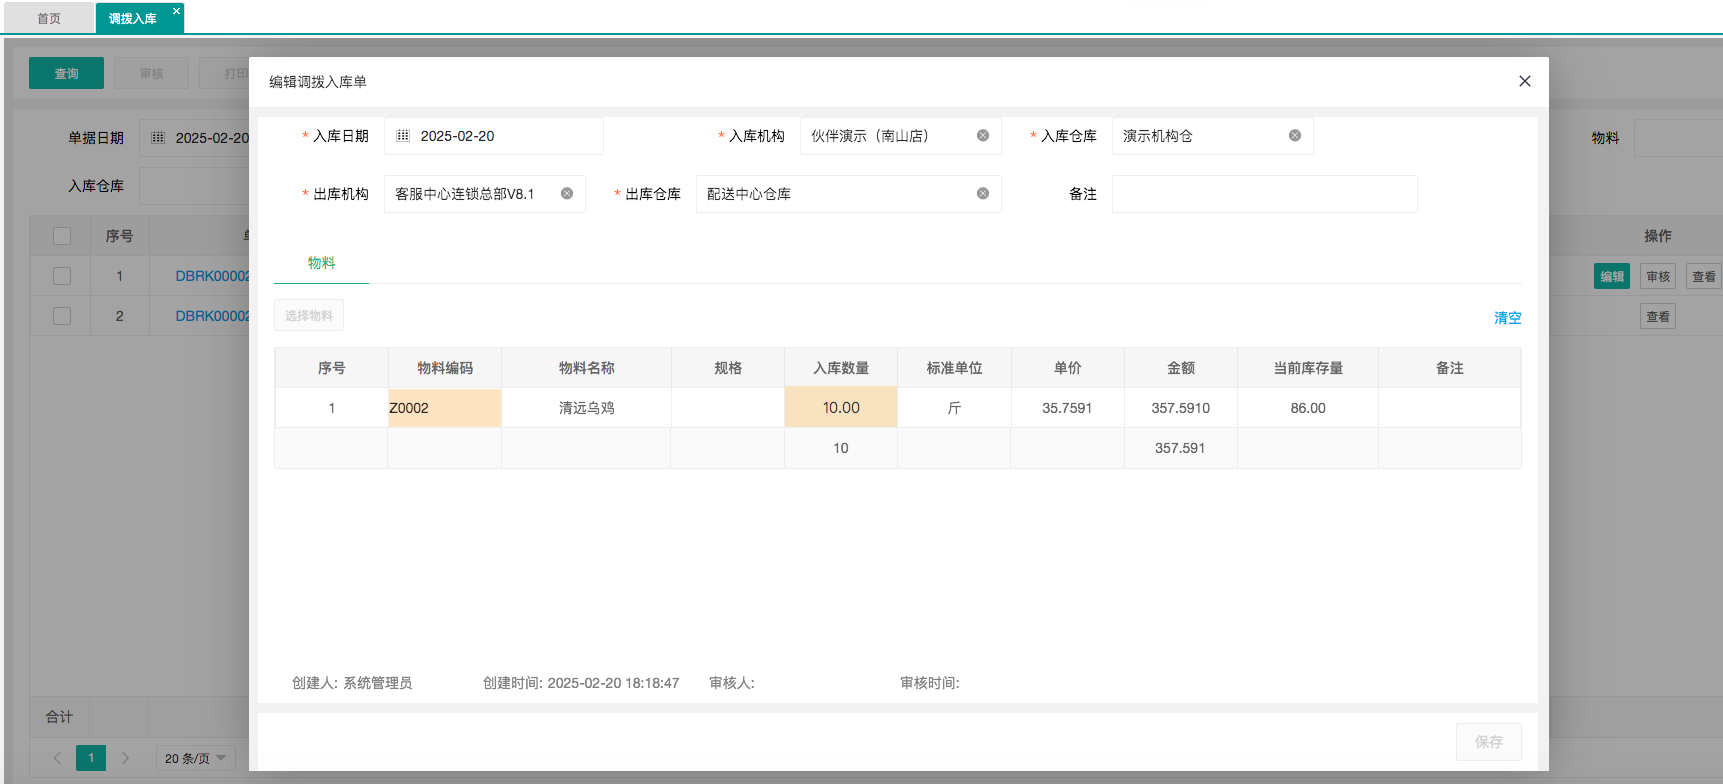
Task: Click the calendar icon in 入库日期 field
Action: point(403,136)
